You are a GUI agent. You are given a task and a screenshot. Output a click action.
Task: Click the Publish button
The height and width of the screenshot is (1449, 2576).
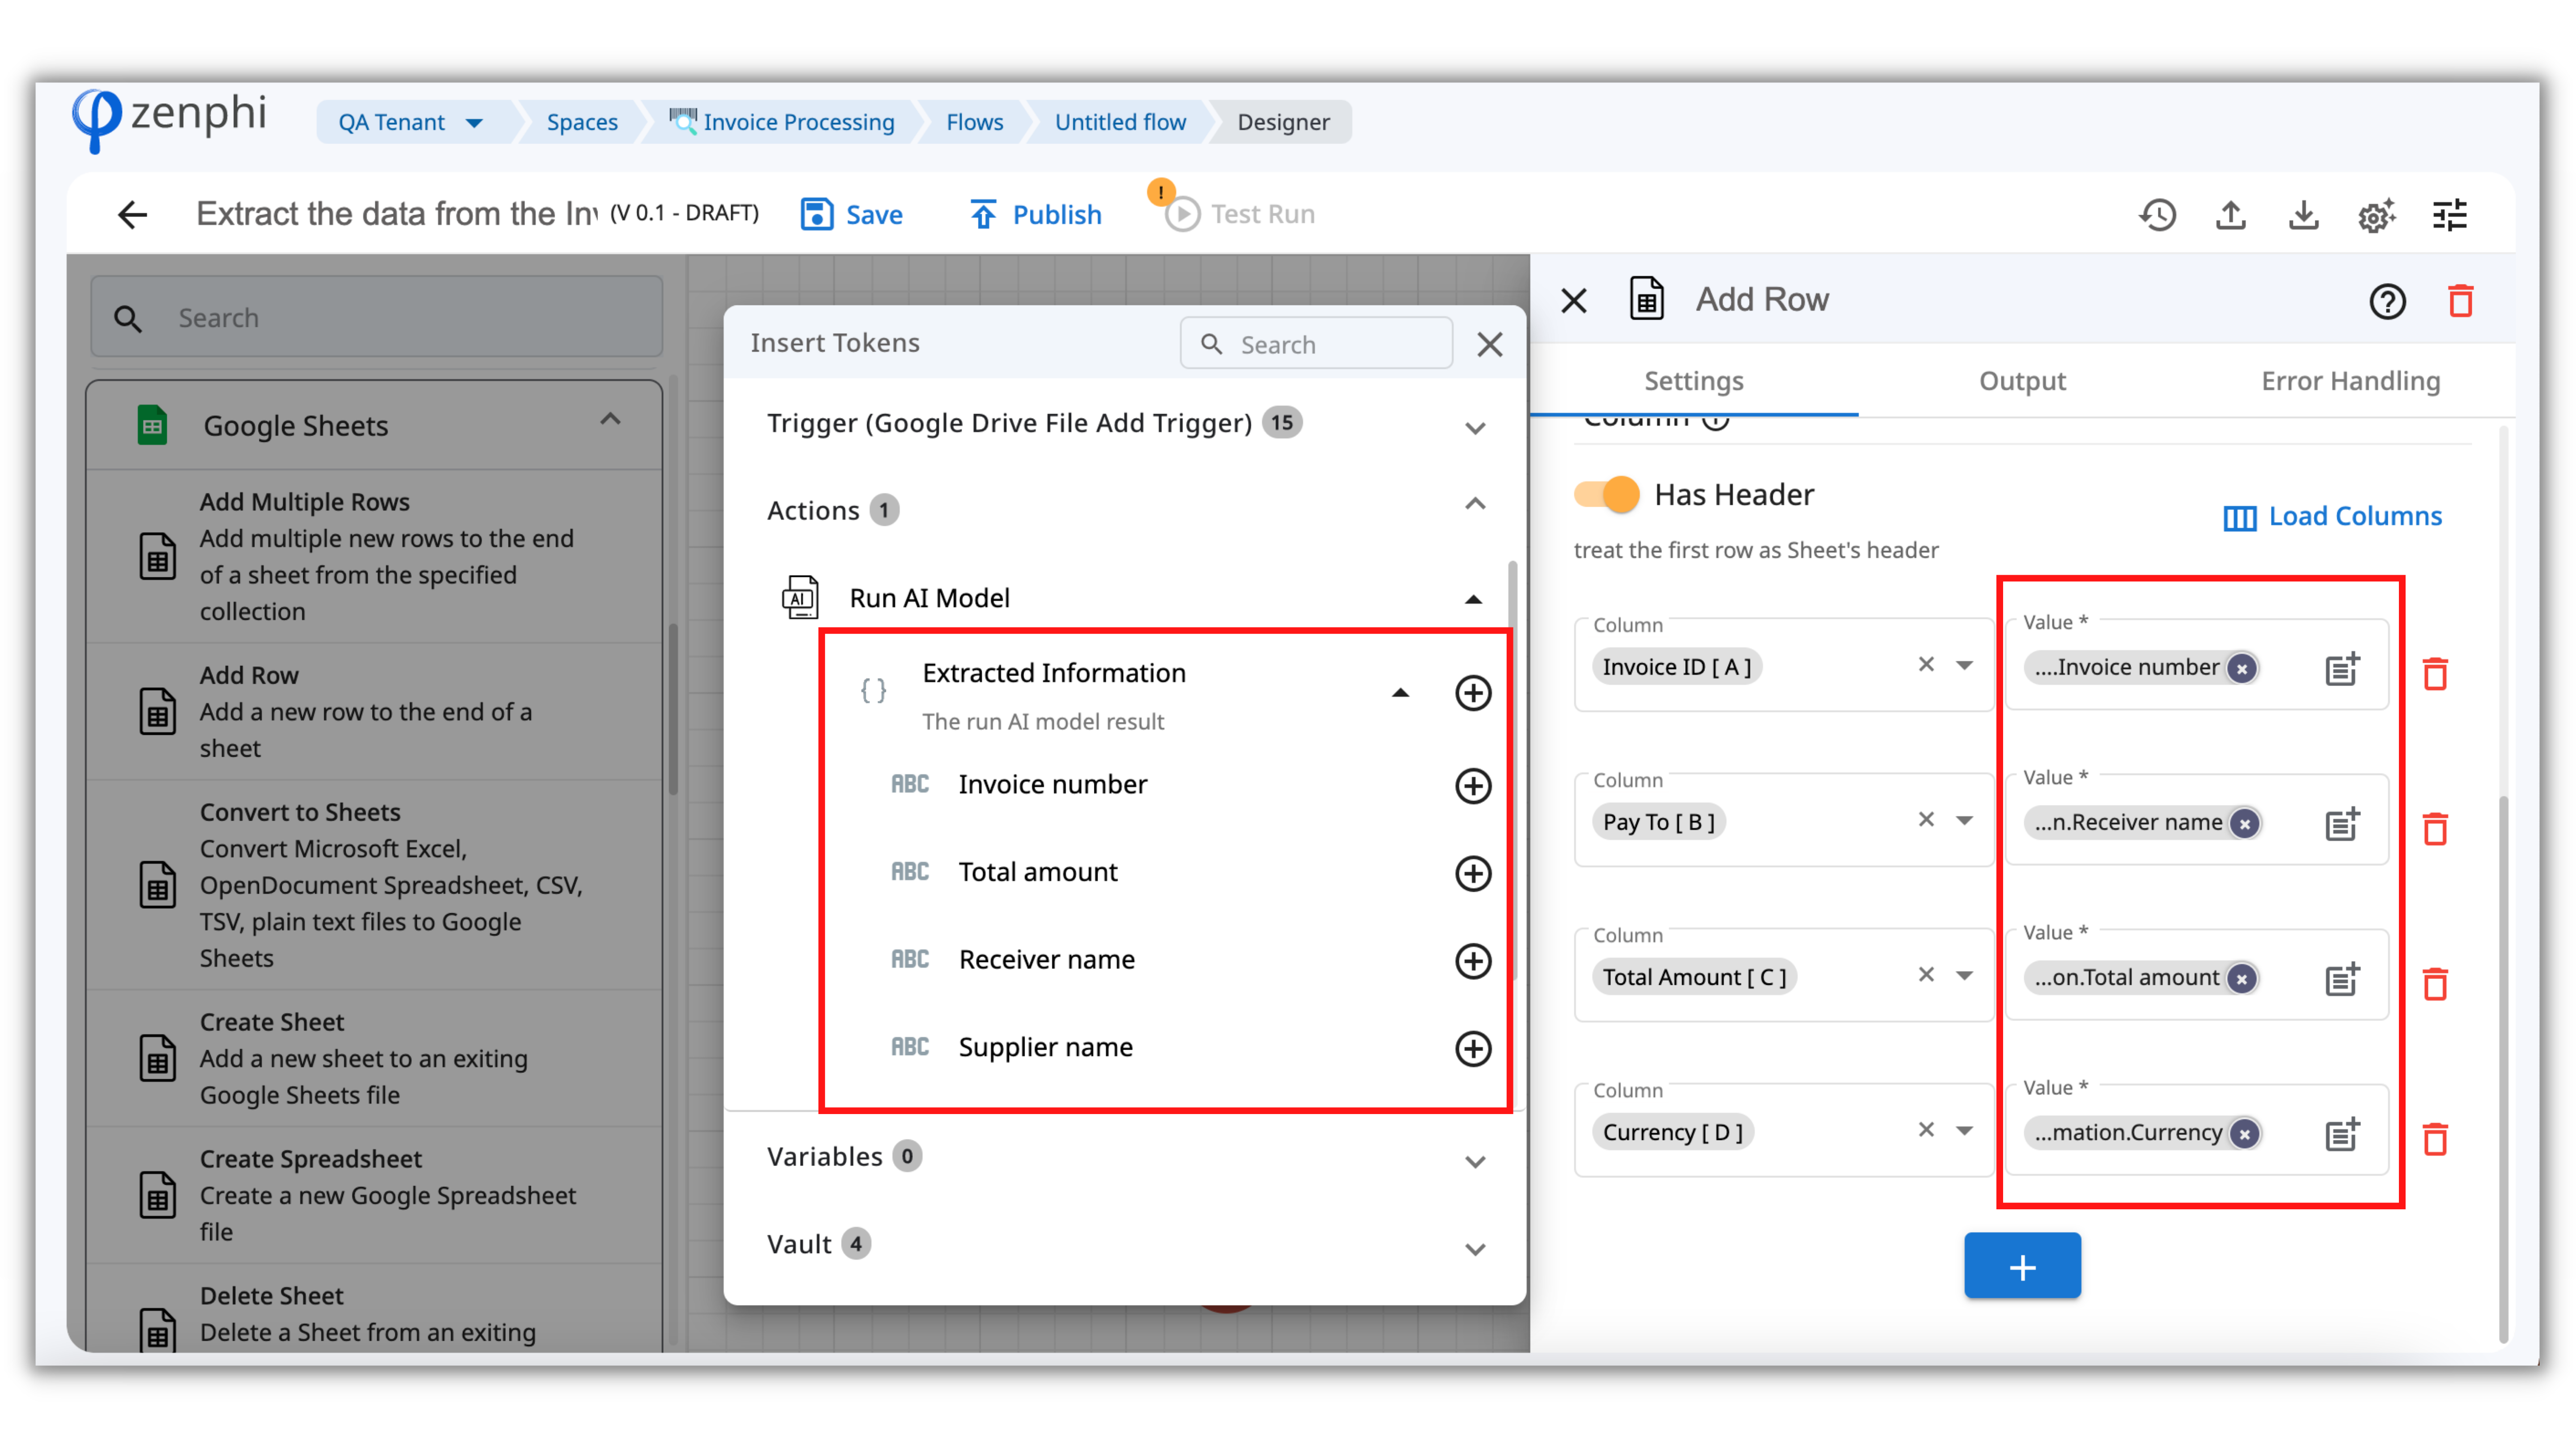pos(1035,215)
